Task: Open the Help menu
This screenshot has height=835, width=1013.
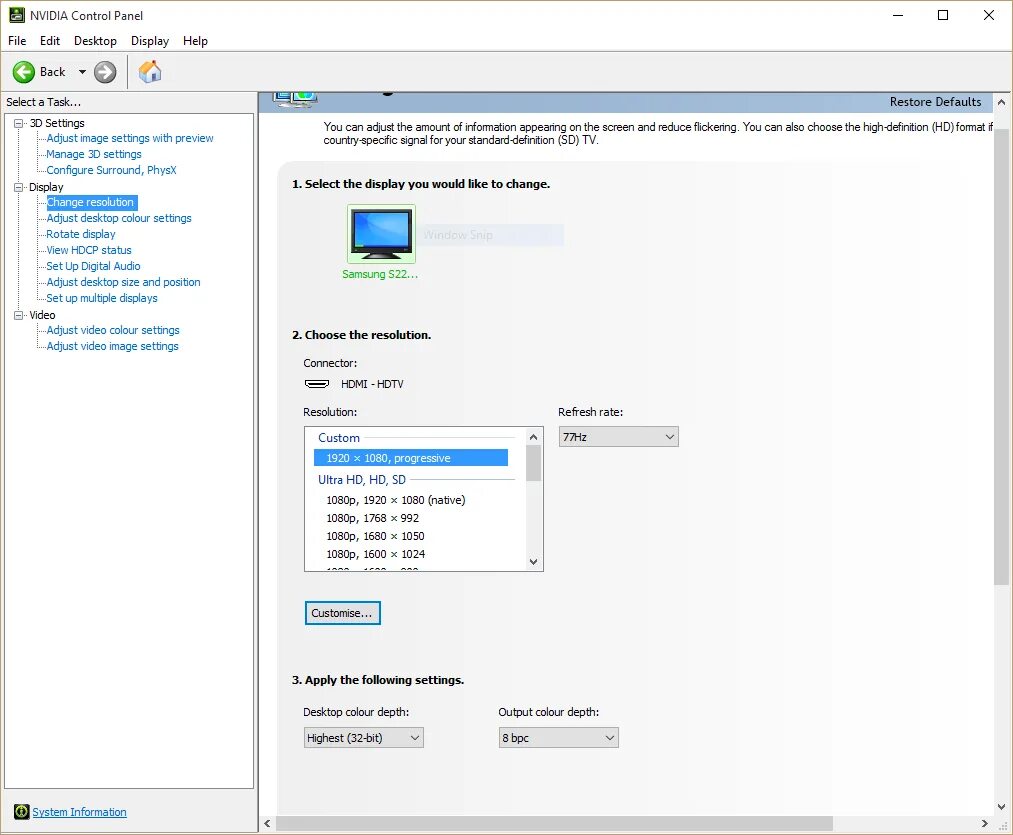Action: tap(195, 41)
